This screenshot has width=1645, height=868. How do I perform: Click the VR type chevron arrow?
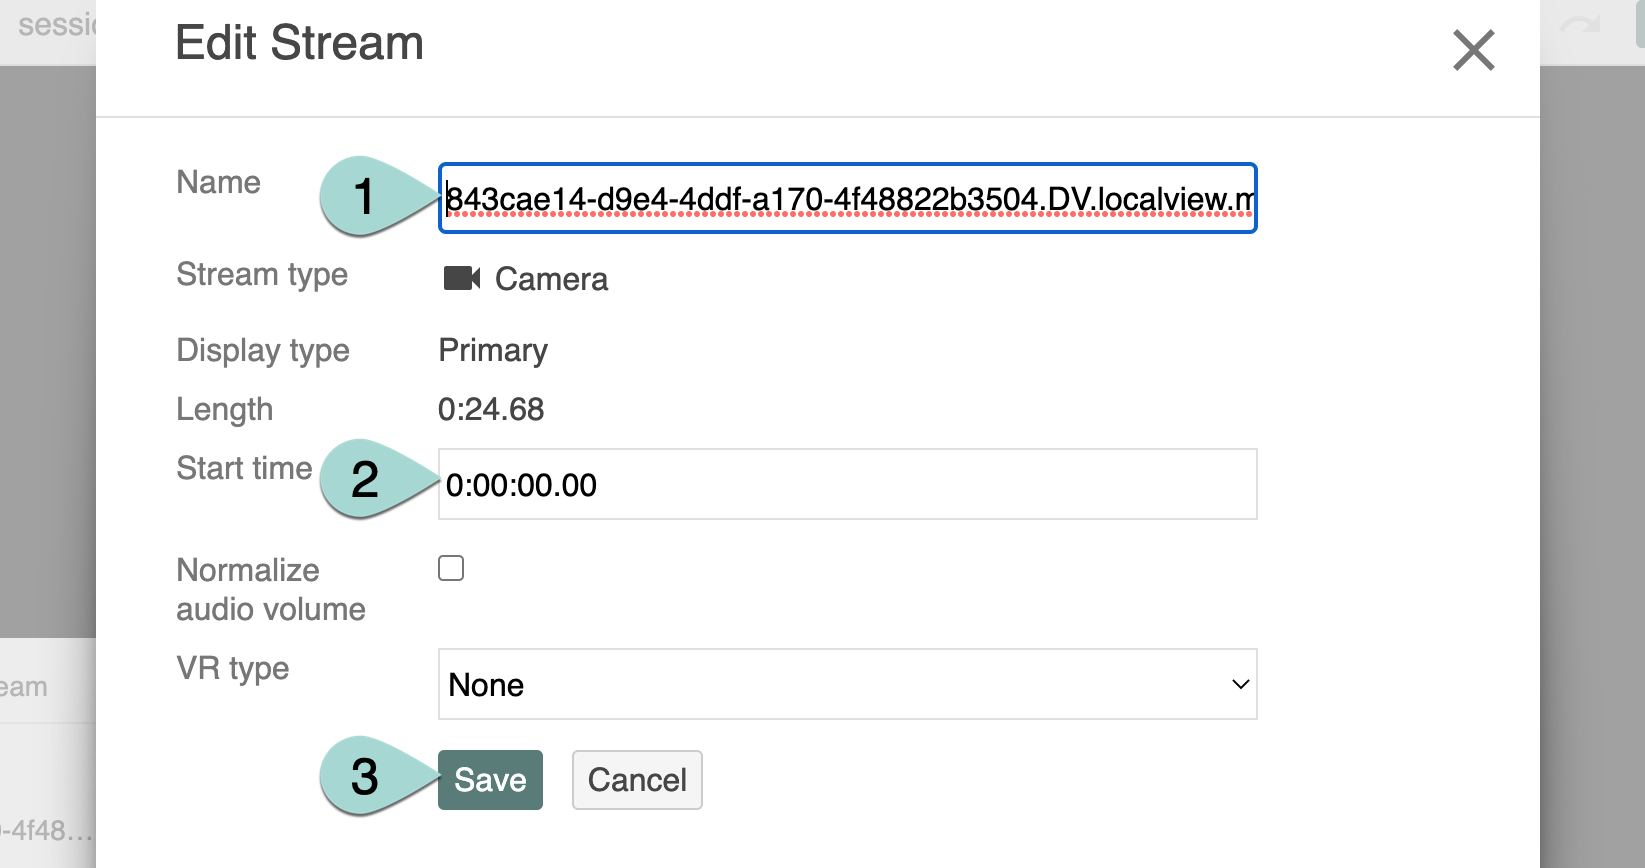[x=1240, y=684]
